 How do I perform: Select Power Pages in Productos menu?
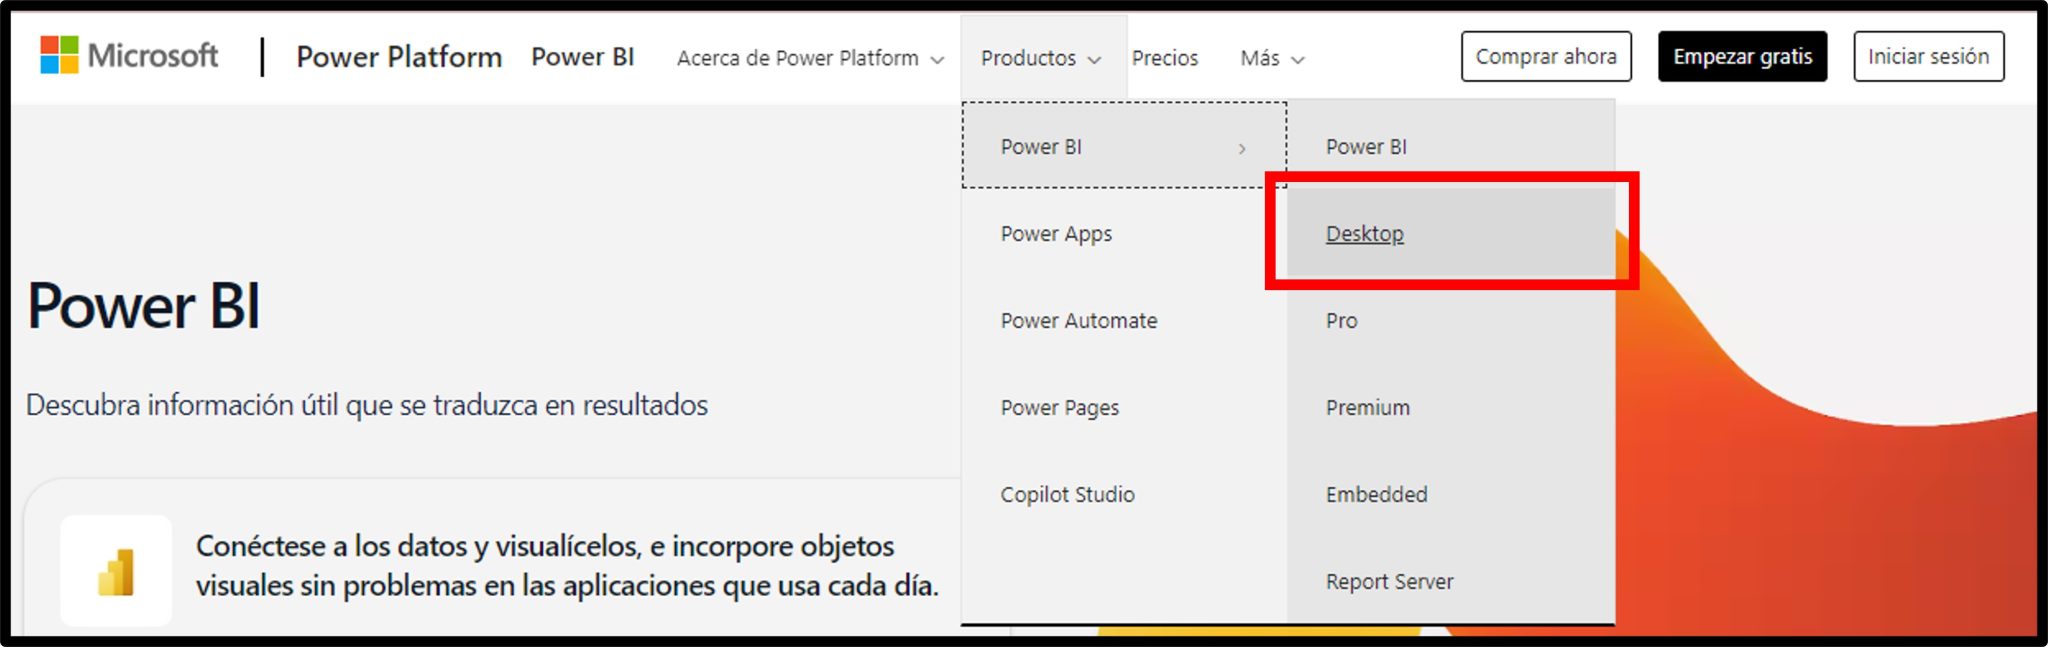click(1059, 408)
